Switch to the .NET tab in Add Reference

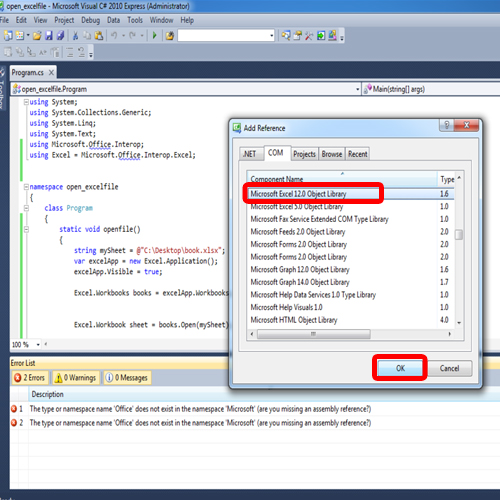[x=250, y=154]
